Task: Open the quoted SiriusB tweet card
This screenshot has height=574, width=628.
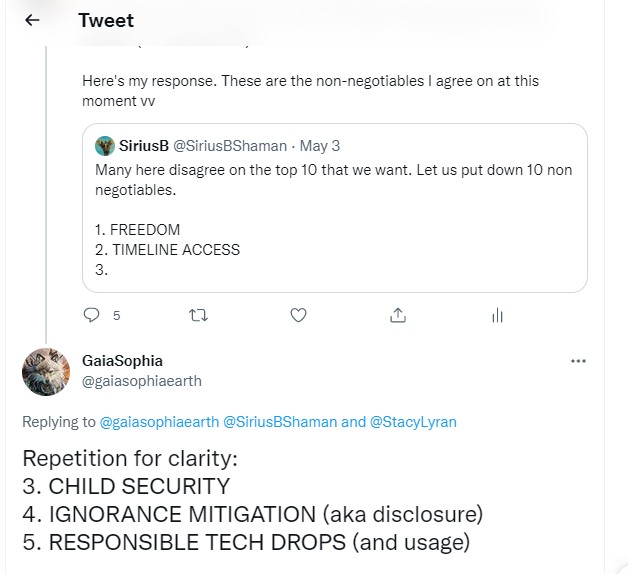Action: coord(335,230)
